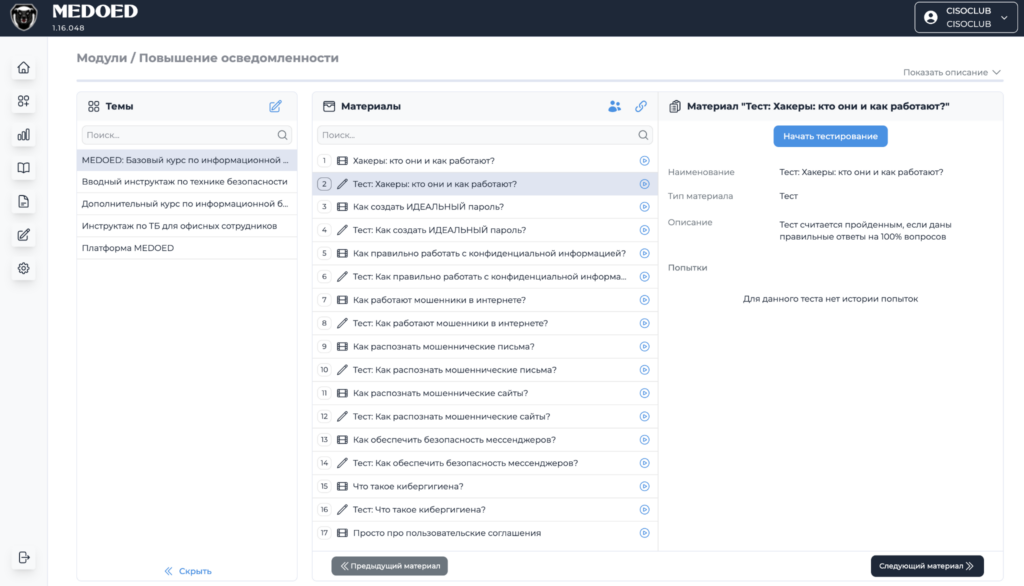Play 'Как правильно работать с конфиденциальной информацией?'
The image size is (1024, 586).
point(645,253)
